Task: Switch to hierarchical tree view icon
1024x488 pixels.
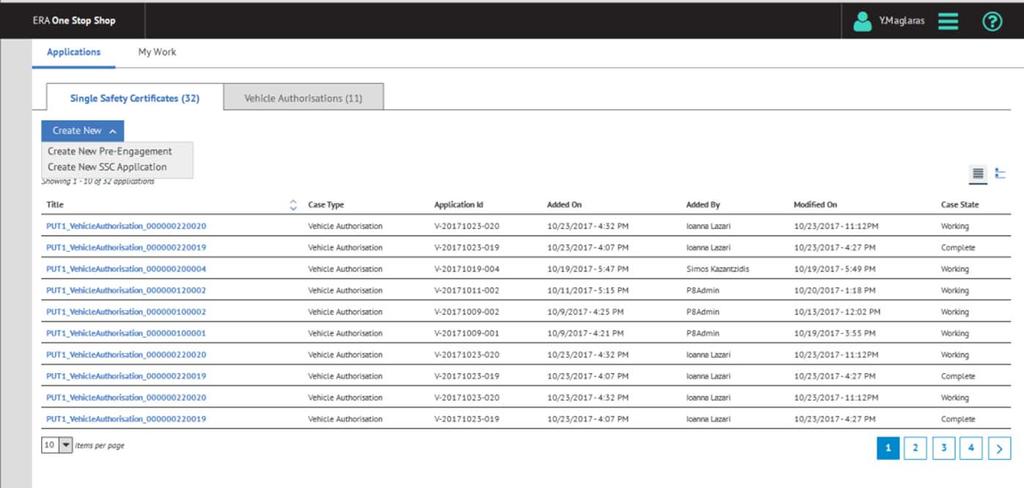Action: 1000,174
